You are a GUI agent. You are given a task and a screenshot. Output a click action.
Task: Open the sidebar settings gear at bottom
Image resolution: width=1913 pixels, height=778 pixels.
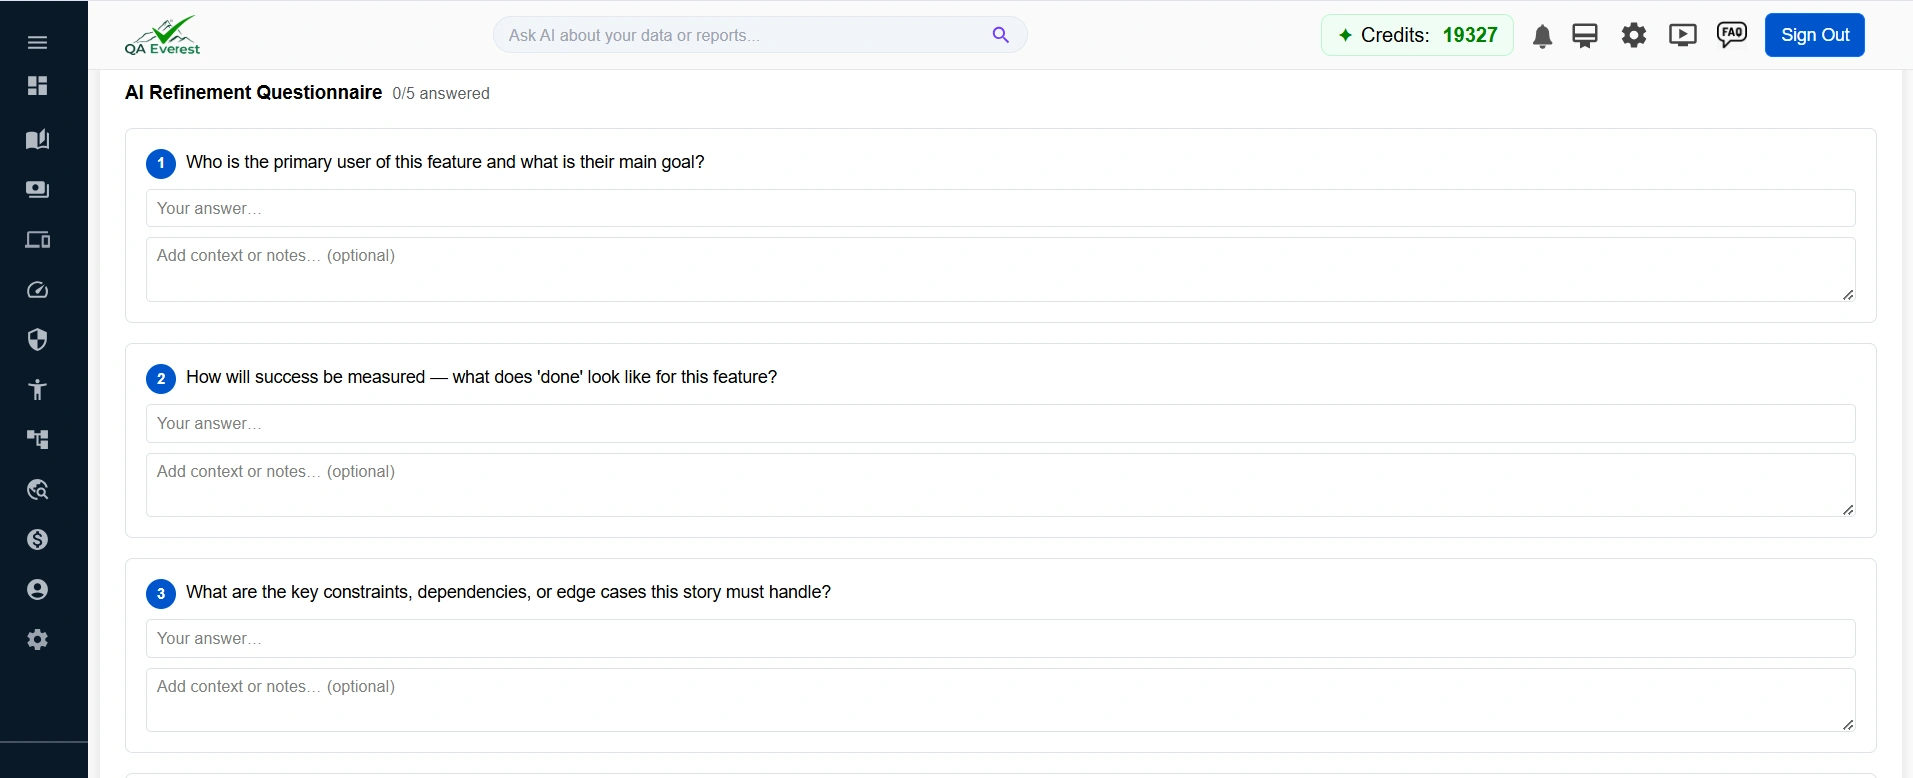click(37, 640)
